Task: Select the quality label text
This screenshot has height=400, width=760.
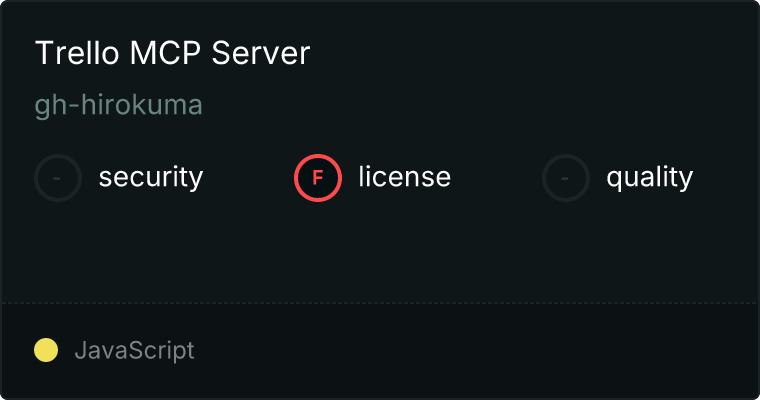Action: (649, 178)
